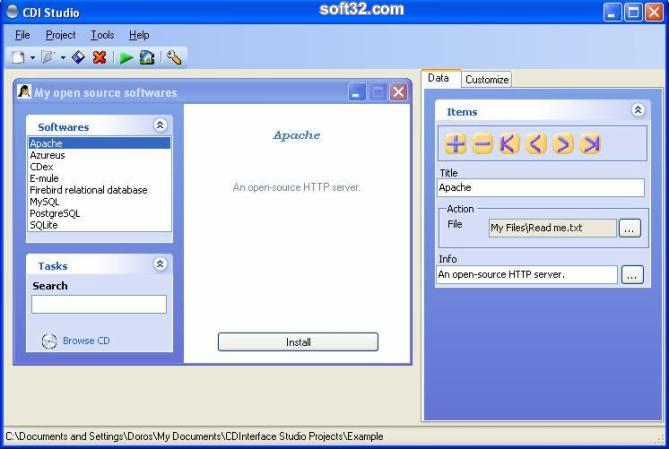The height and width of the screenshot is (449, 669).
Task: Remove the item using minus icon
Action: point(483,144)
